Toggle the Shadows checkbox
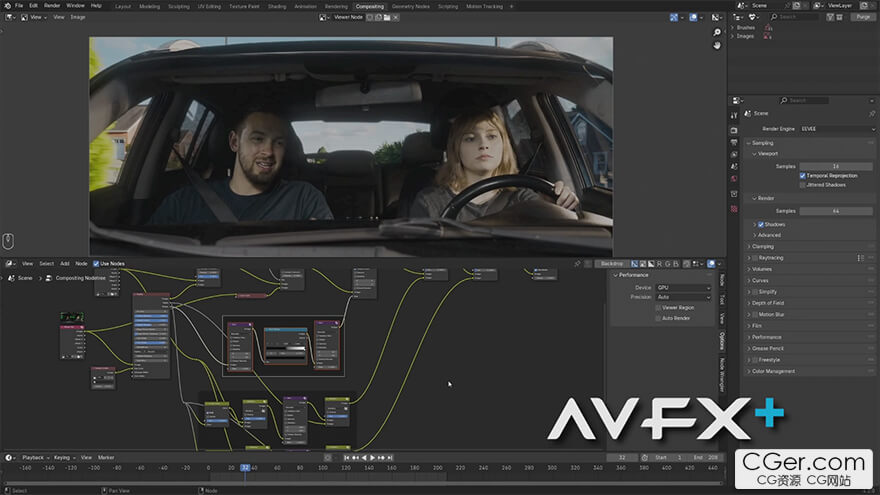Image resolution: width=880 pixels, height=495 pixels. click(761, 224)
